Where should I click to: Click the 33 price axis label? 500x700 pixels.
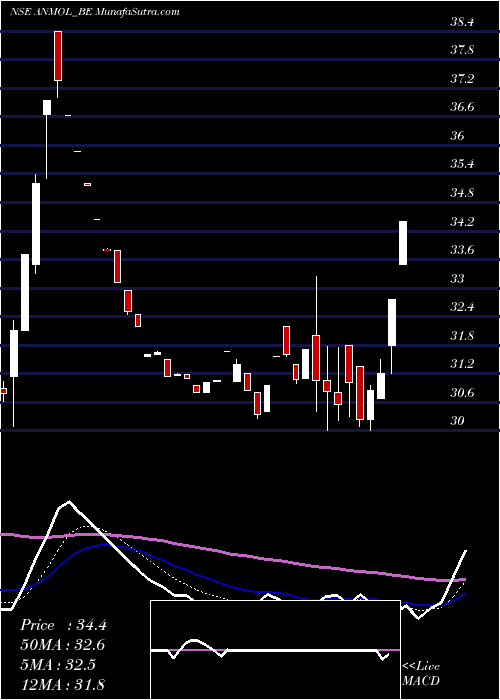tap(458, 279)
